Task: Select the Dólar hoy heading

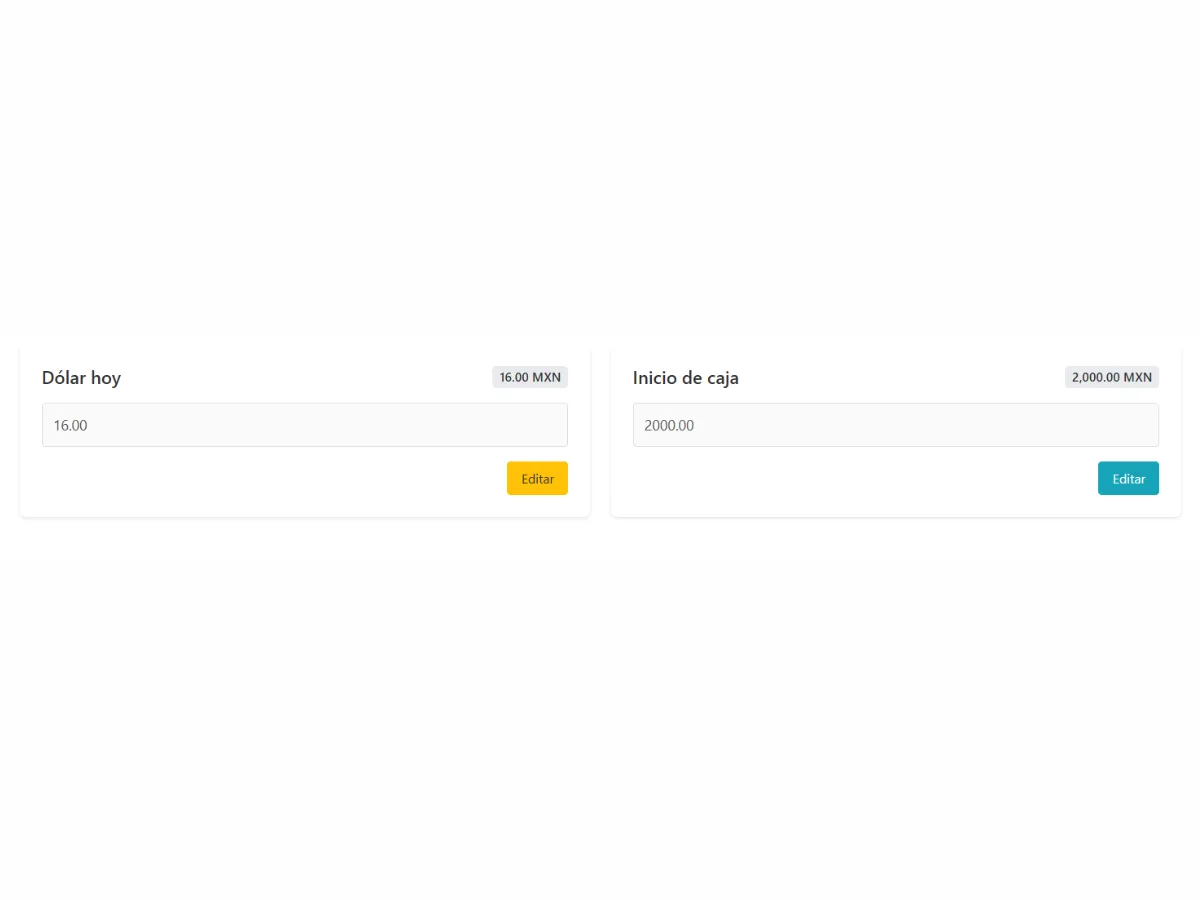Action: point(81,378)
